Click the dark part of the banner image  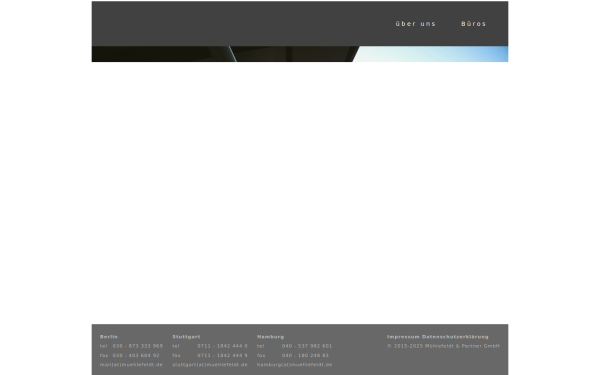click(x=161, y=54)
